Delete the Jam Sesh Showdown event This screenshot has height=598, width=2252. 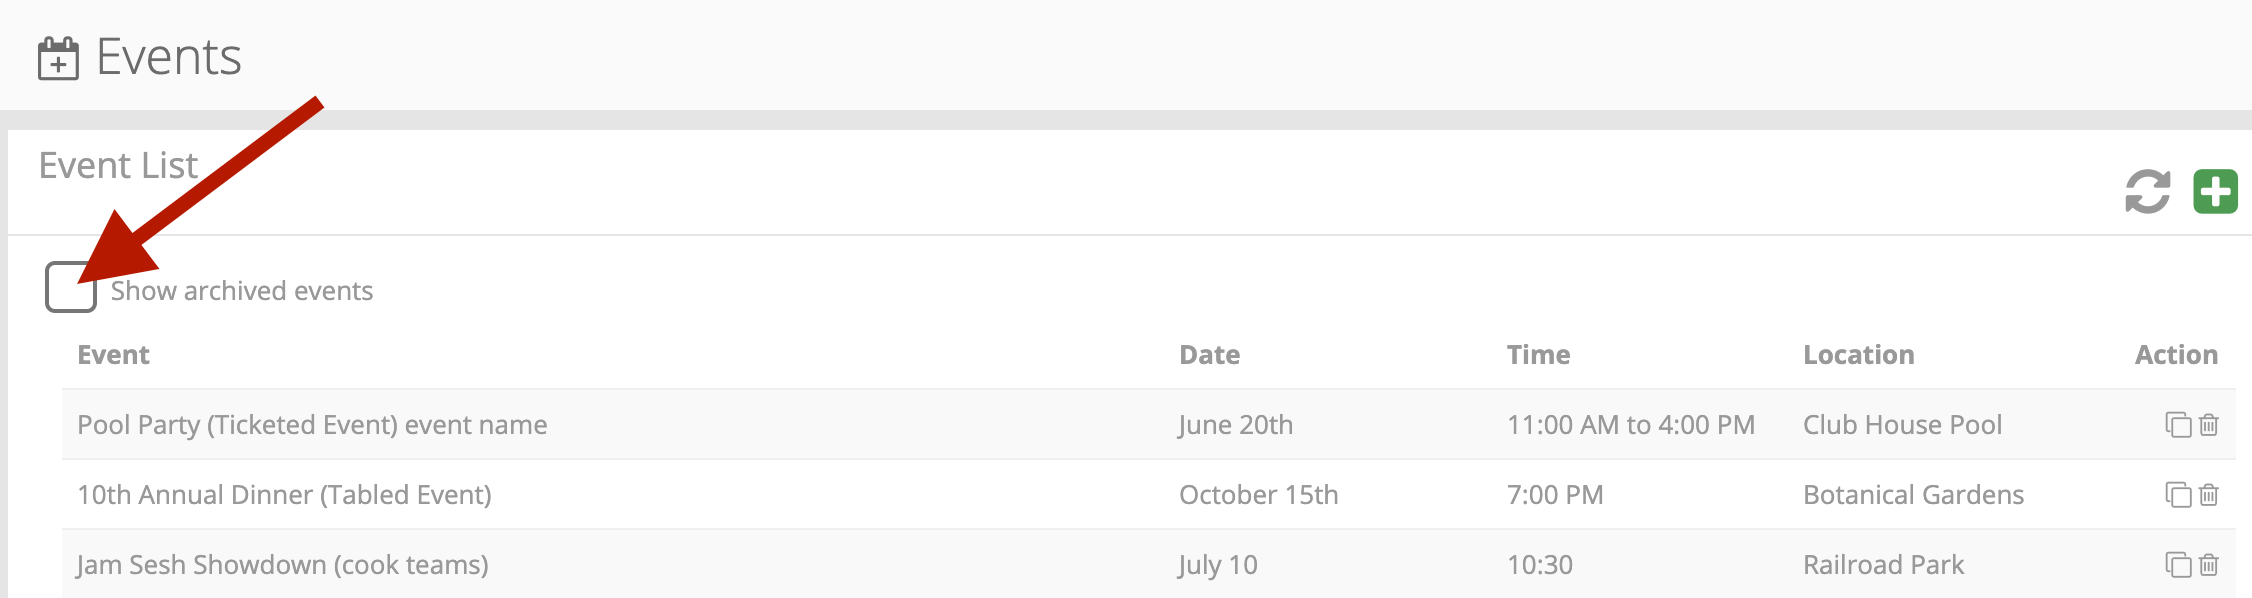pos(2209,565)
